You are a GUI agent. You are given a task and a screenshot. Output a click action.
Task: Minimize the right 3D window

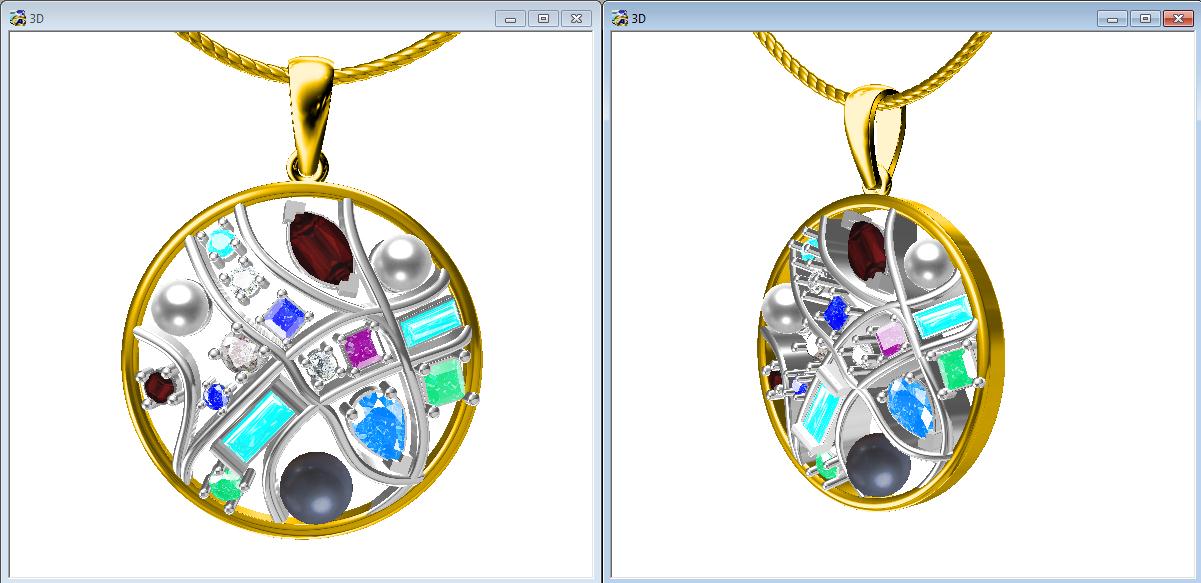click(1113, 18)
